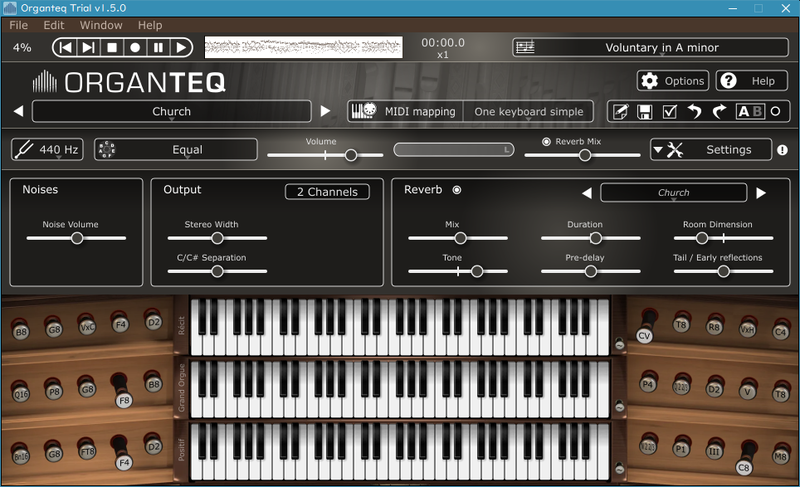Switch between A and B preset comparison
This screenshot has width=800, height=487.
(750, 111)
